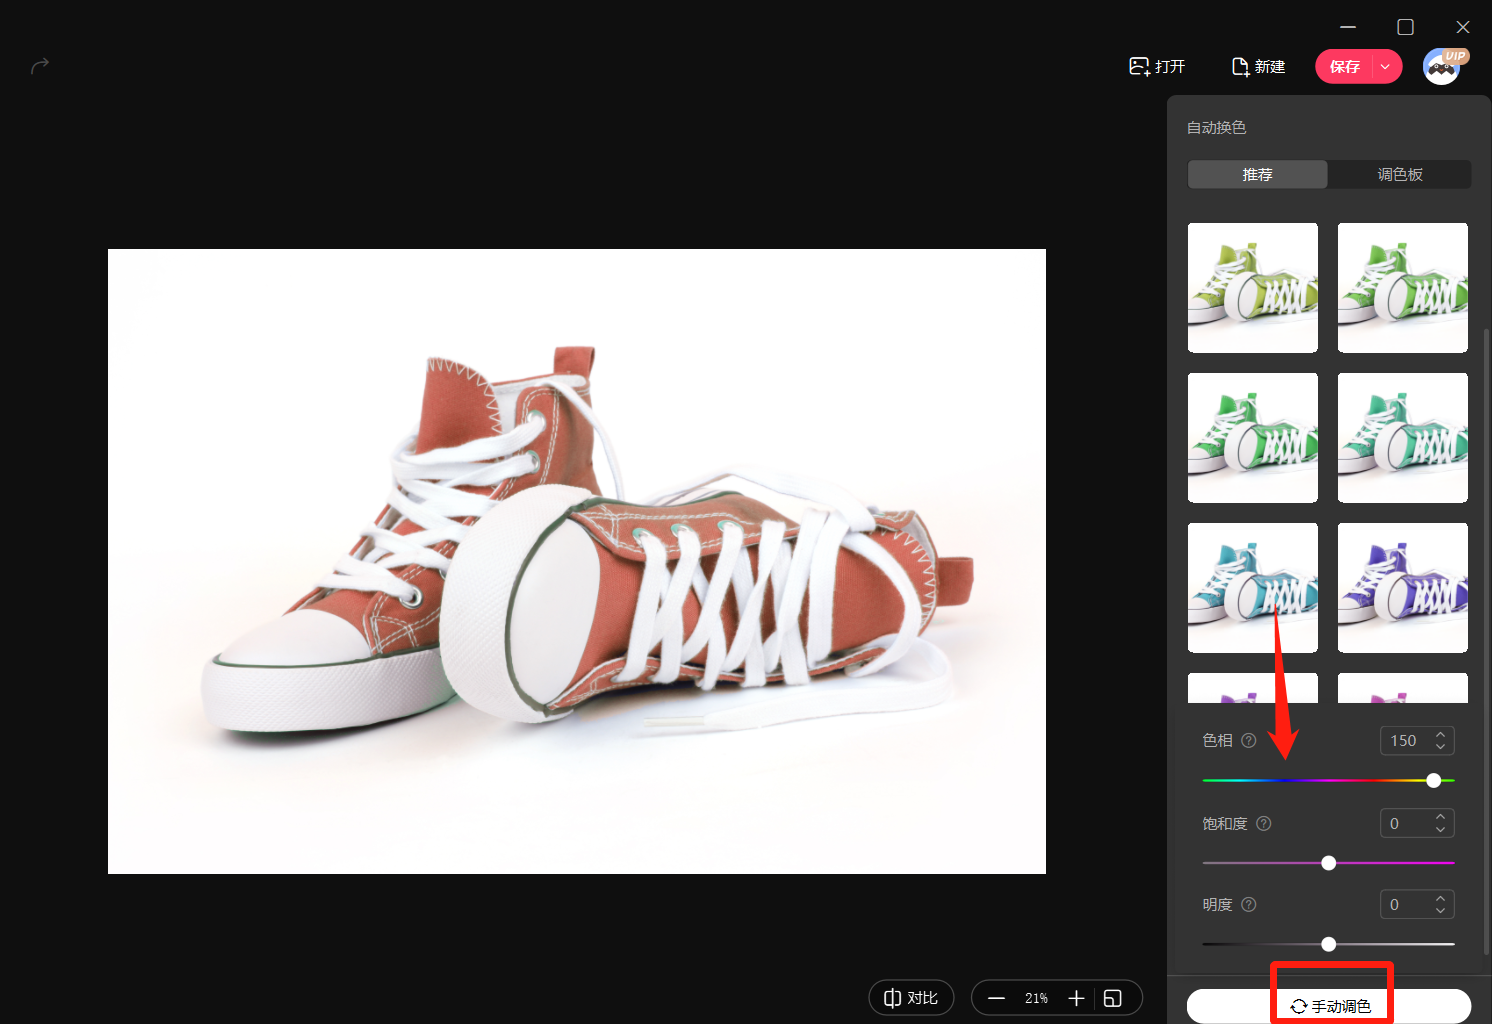Increase brightness with up arrow
The image size is (1492, 1024).
1441,899
